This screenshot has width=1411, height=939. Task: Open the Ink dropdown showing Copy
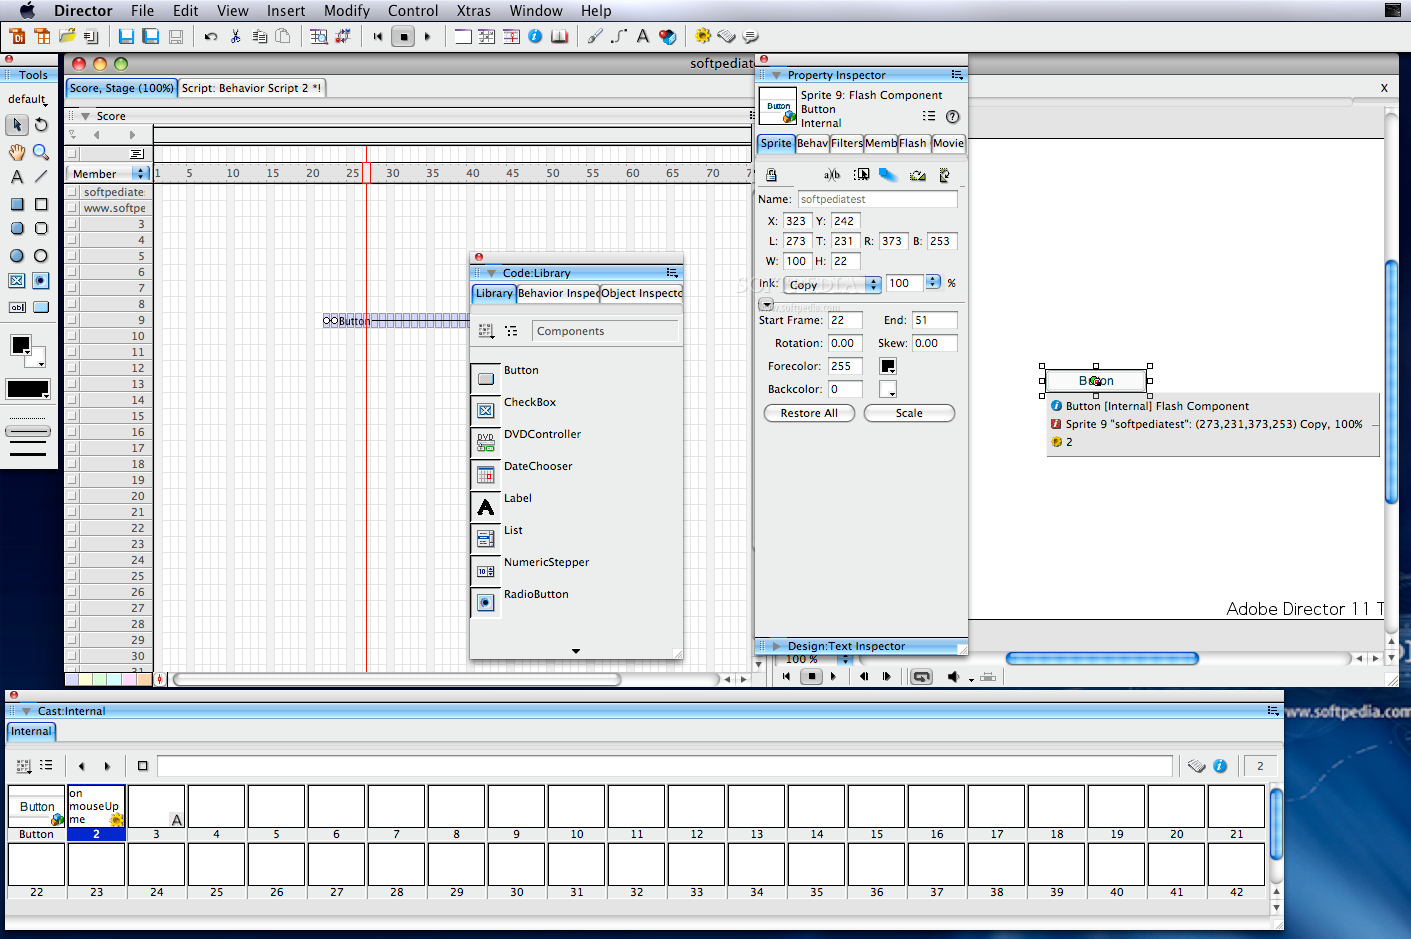(x=831, y=285)
